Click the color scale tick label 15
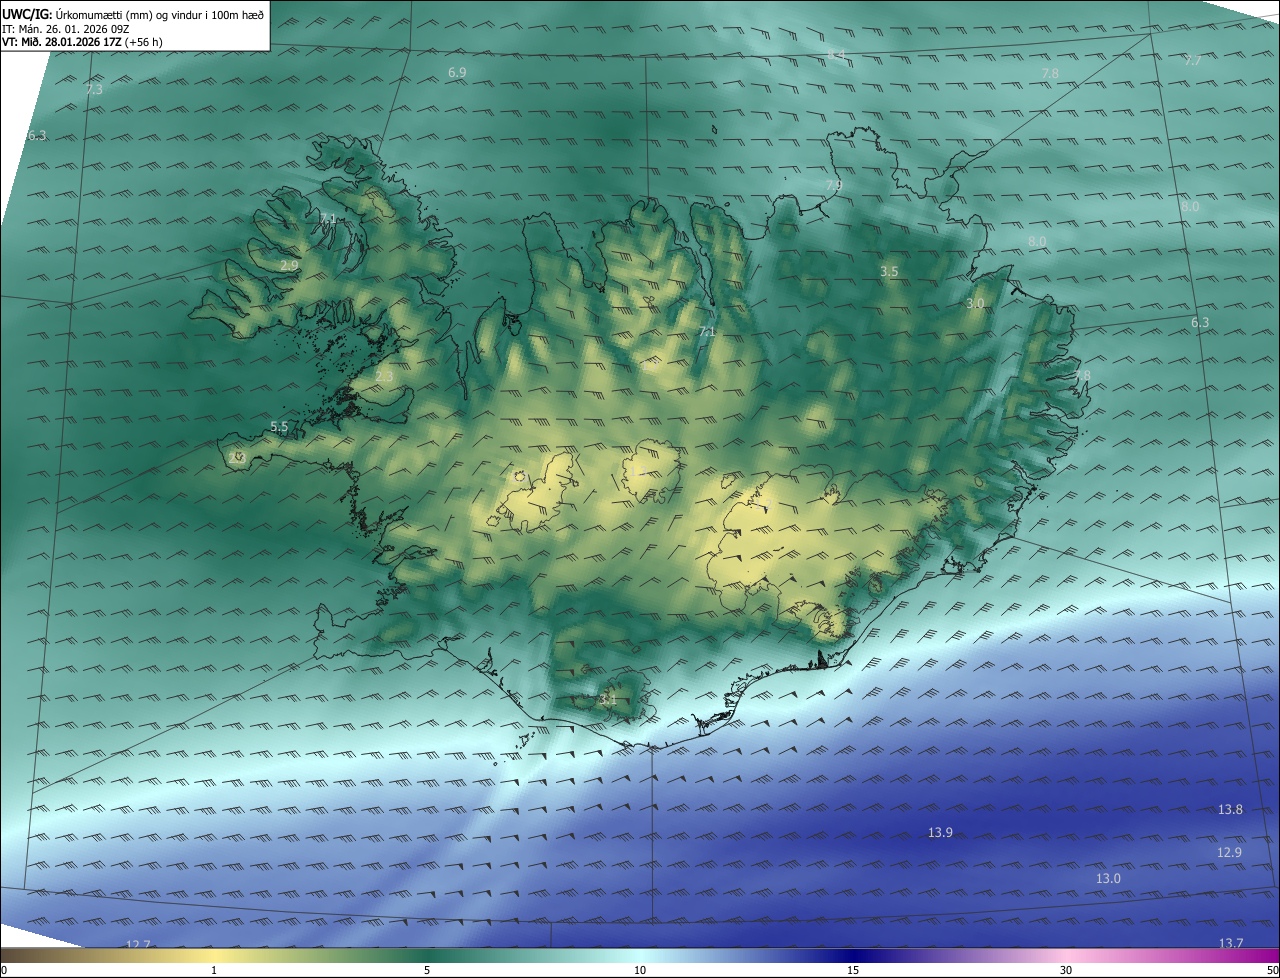1280x978 pixels. pos(853,970)
